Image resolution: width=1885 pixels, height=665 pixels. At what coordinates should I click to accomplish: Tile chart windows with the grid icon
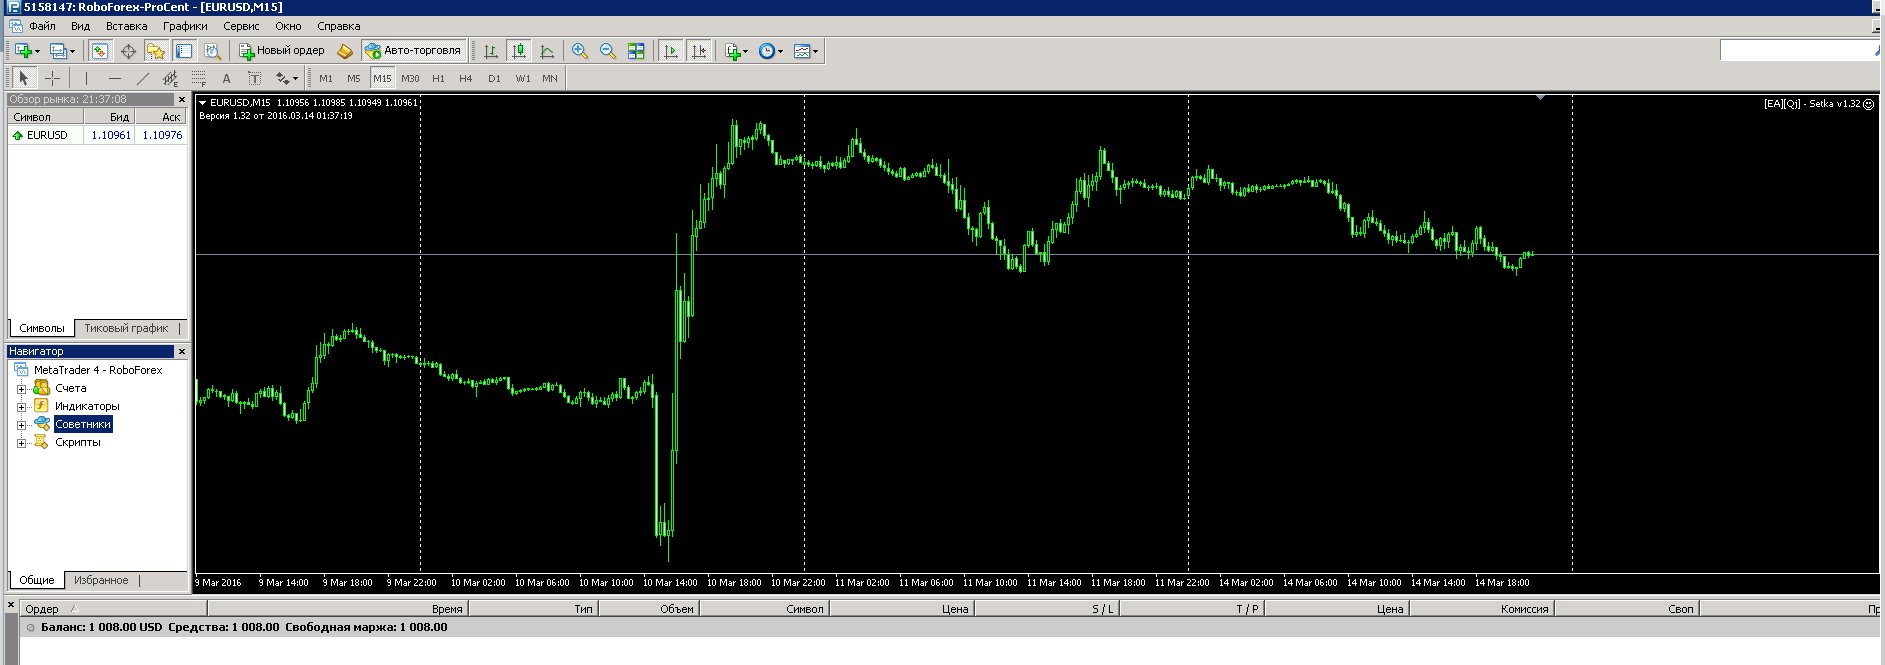click(x=636, y=51)
